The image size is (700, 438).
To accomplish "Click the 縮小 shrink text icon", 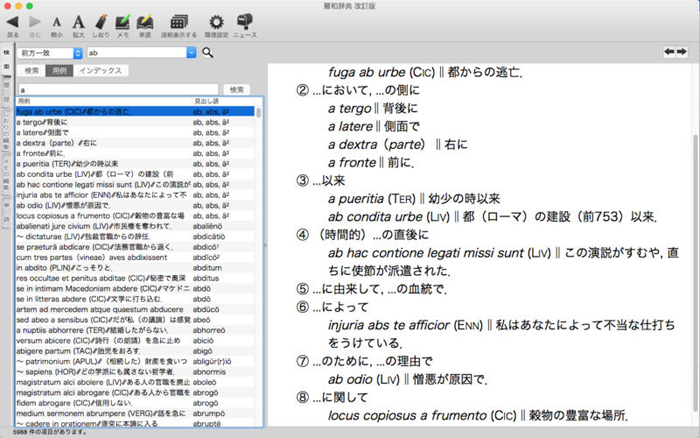I will point(56,20).
